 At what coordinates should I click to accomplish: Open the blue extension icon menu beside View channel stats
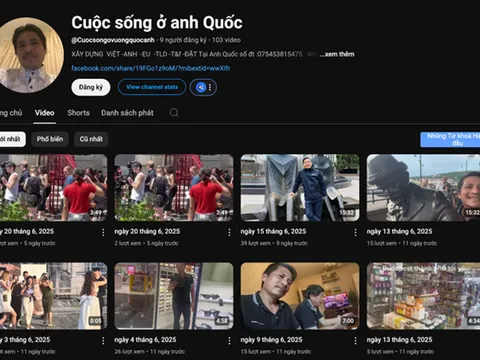[203, 87]
